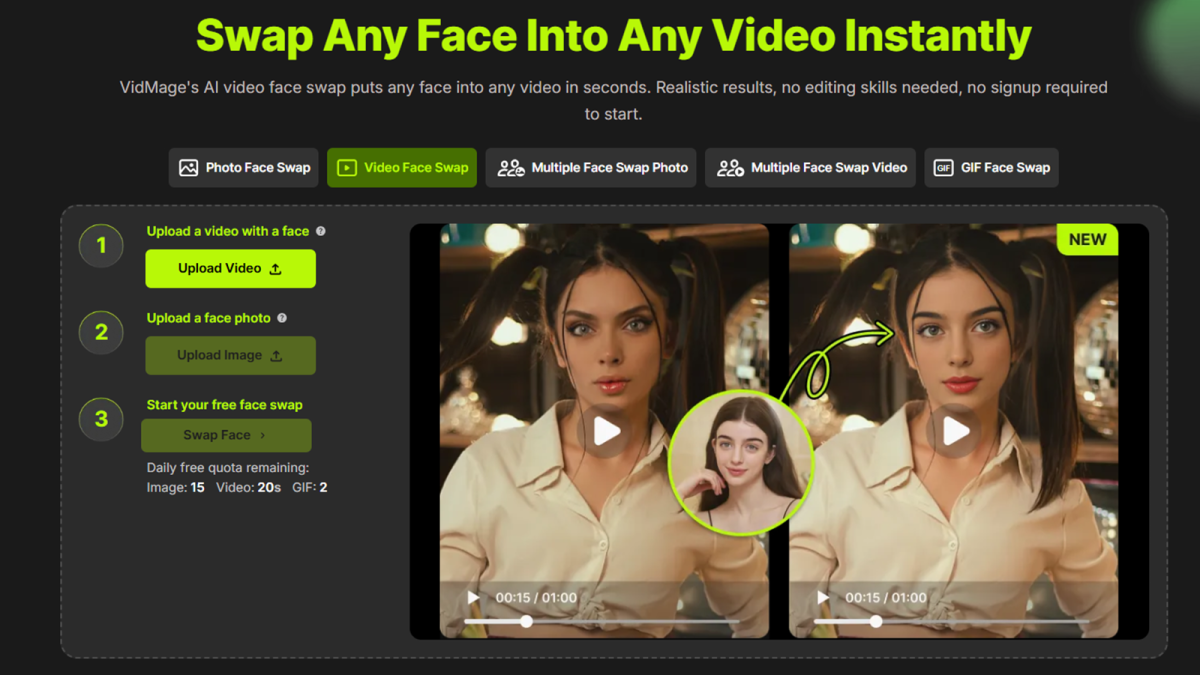Select the Video Face Swap tab

point(402,168)
